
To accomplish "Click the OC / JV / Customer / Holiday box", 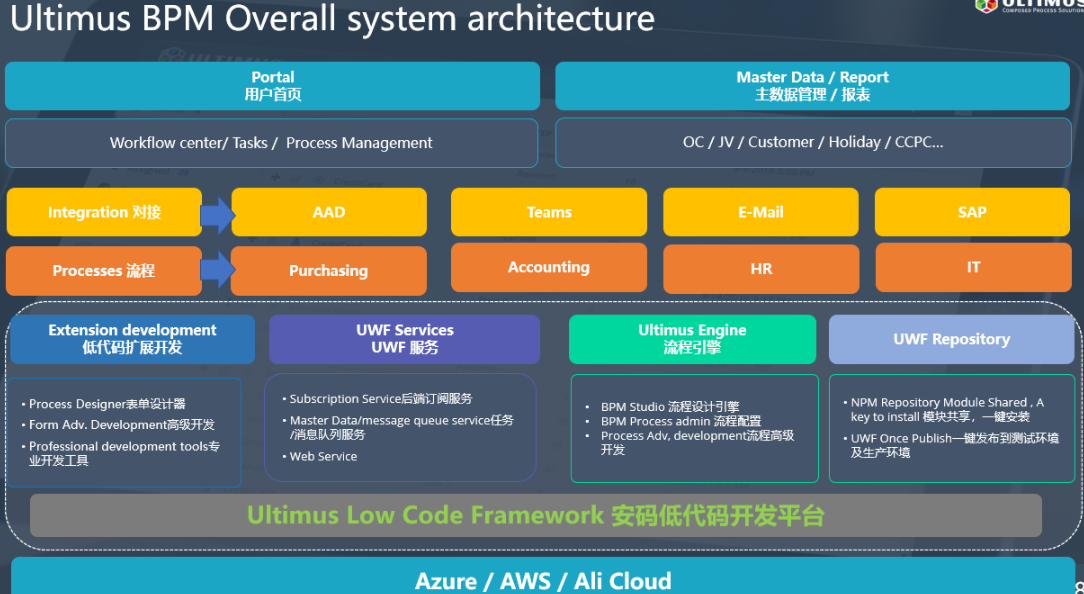I will tap(813, 142).
